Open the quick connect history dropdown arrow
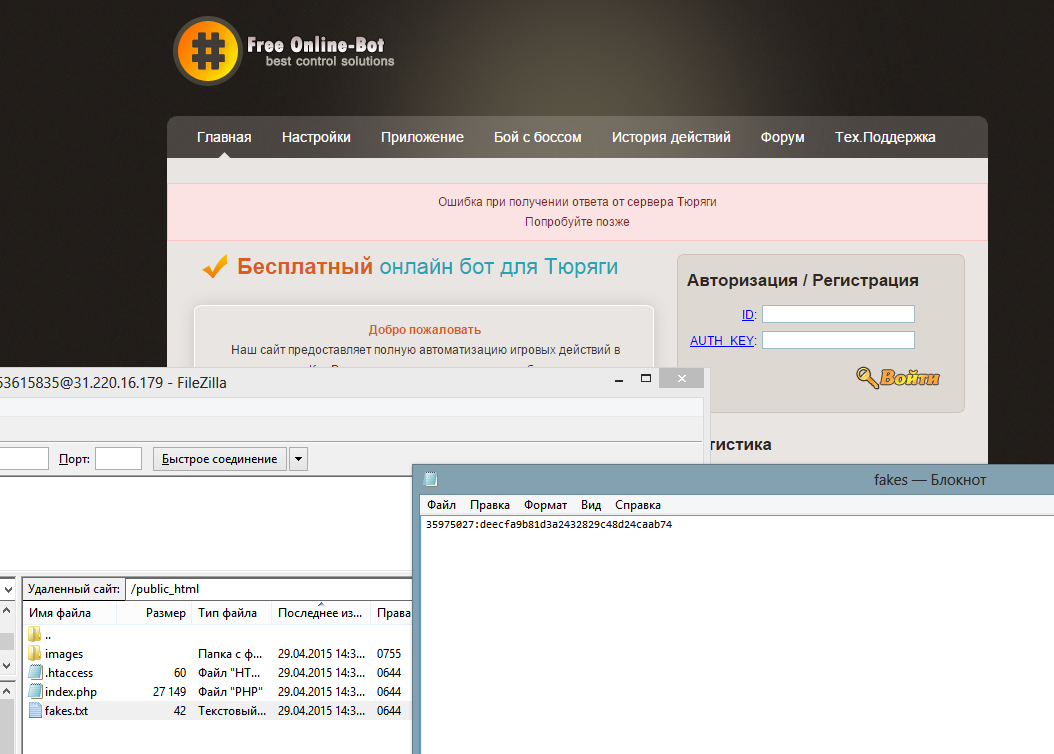The width and height of the screenshot is (1054, 754). click(x=298, y=459)
